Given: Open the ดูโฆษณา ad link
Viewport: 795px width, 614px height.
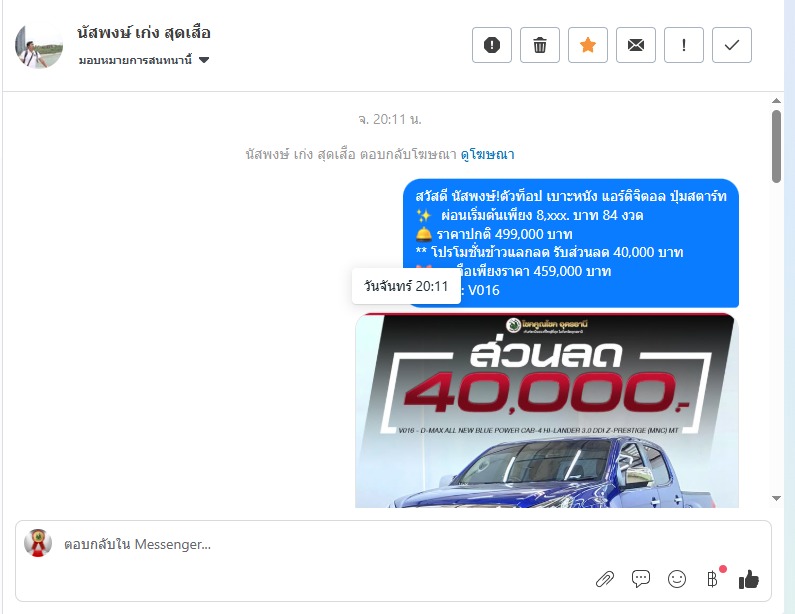Looking at the screenshot, I should click(x=487, y=154).
